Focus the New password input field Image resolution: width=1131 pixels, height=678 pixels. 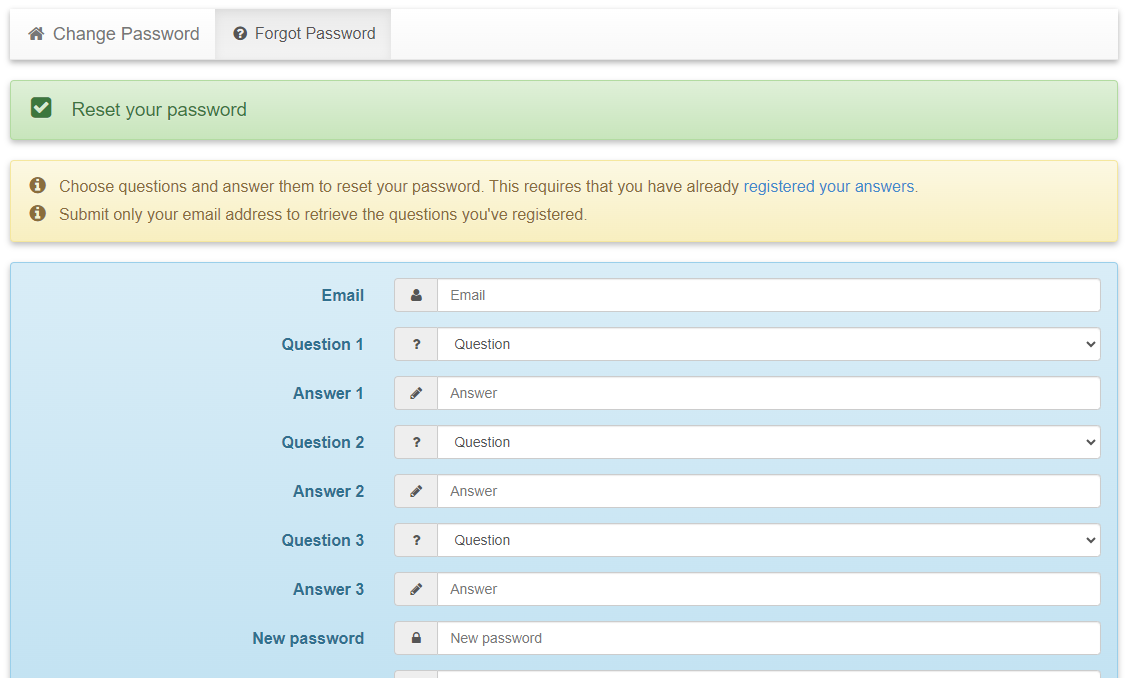(x=768, y=638)
